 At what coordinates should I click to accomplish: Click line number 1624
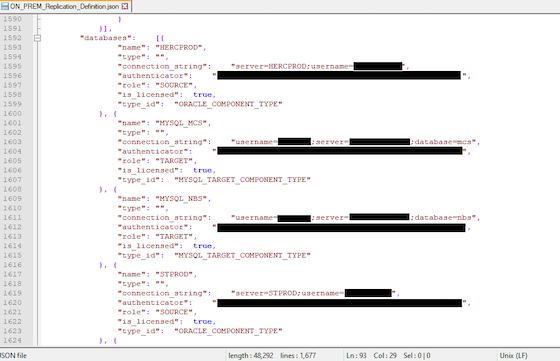coord(12,340)
